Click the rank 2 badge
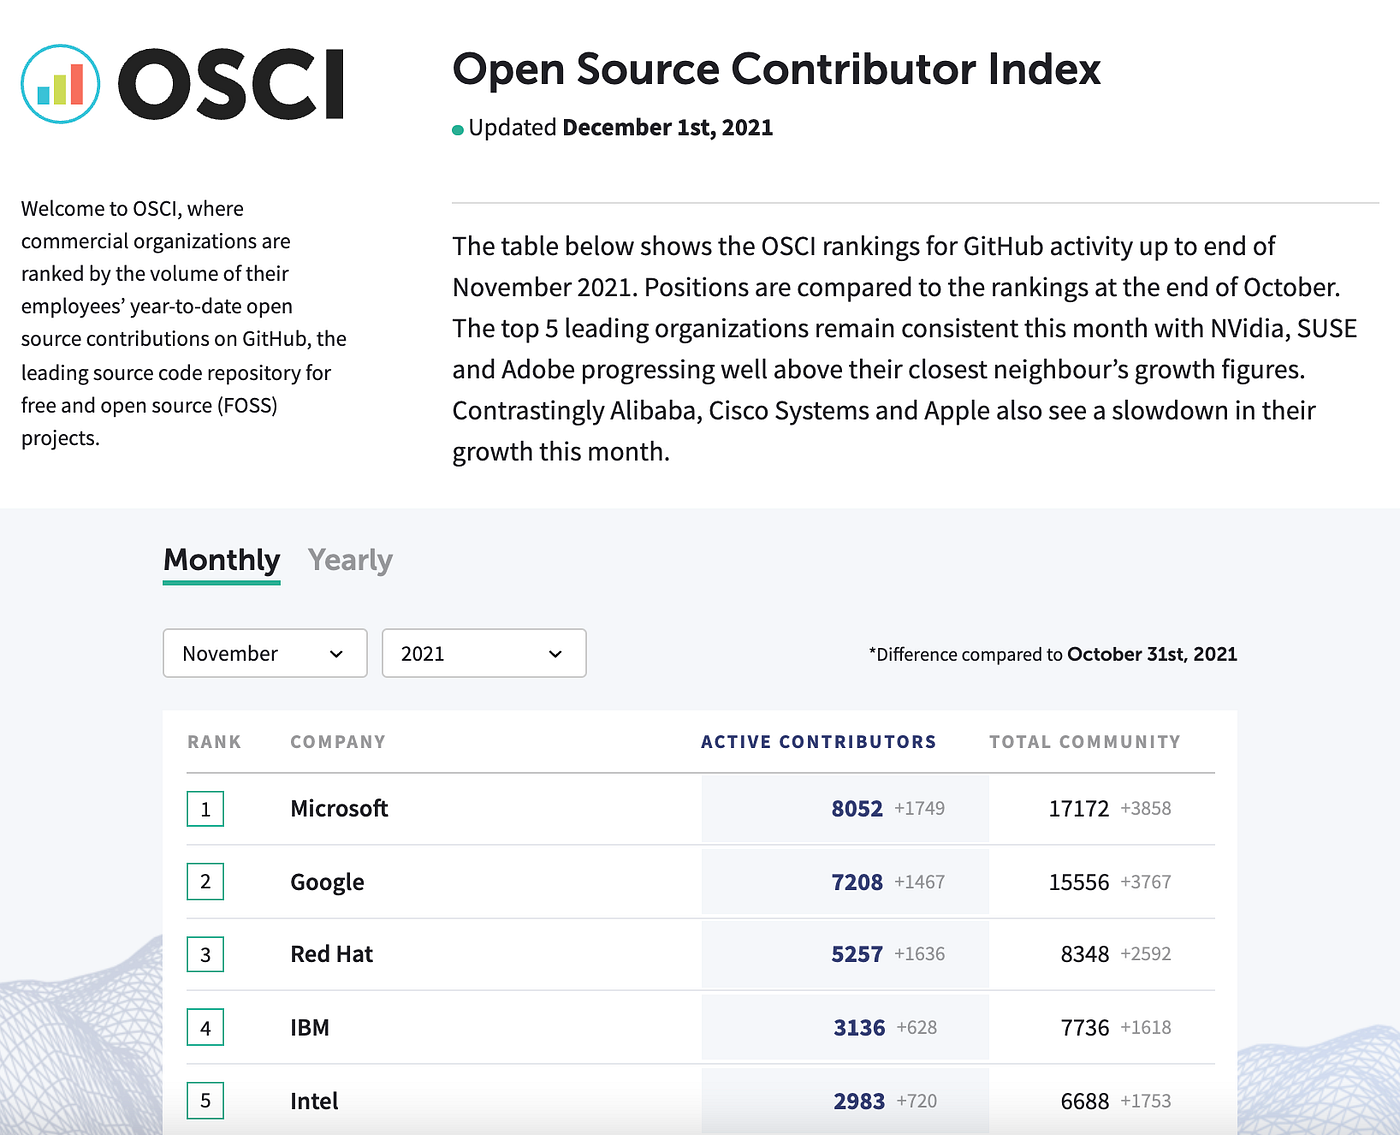 205,882
